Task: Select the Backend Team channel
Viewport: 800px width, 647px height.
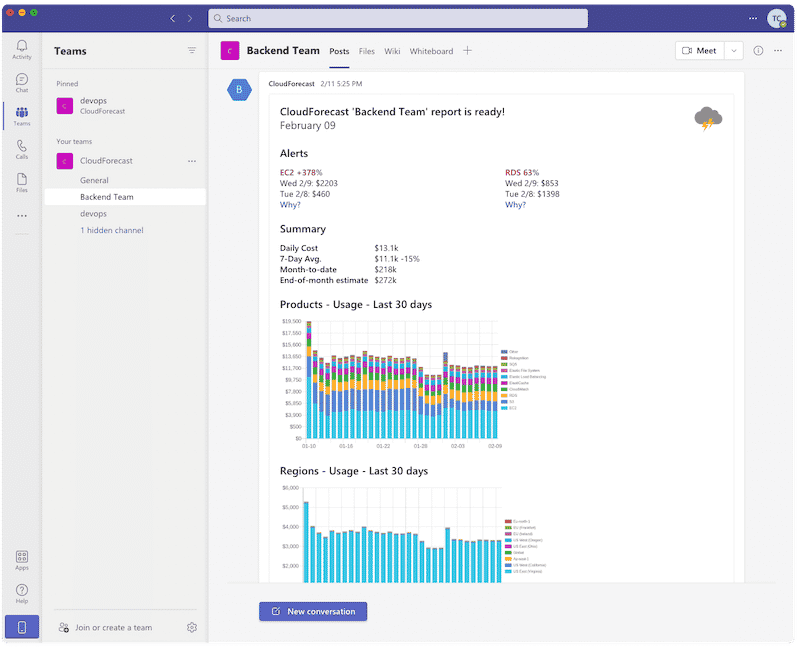Action: pos(125,197)
